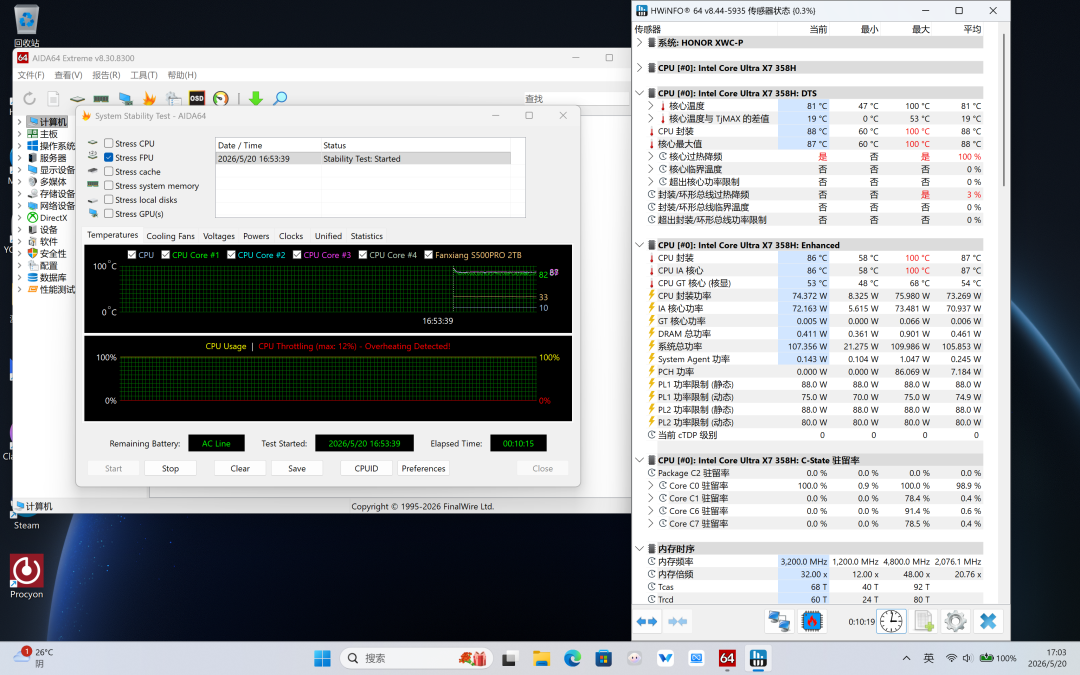Click HWiNFO vertical scrollbar
This screenshot has width=1080, height=675.
pos(1004,110)
